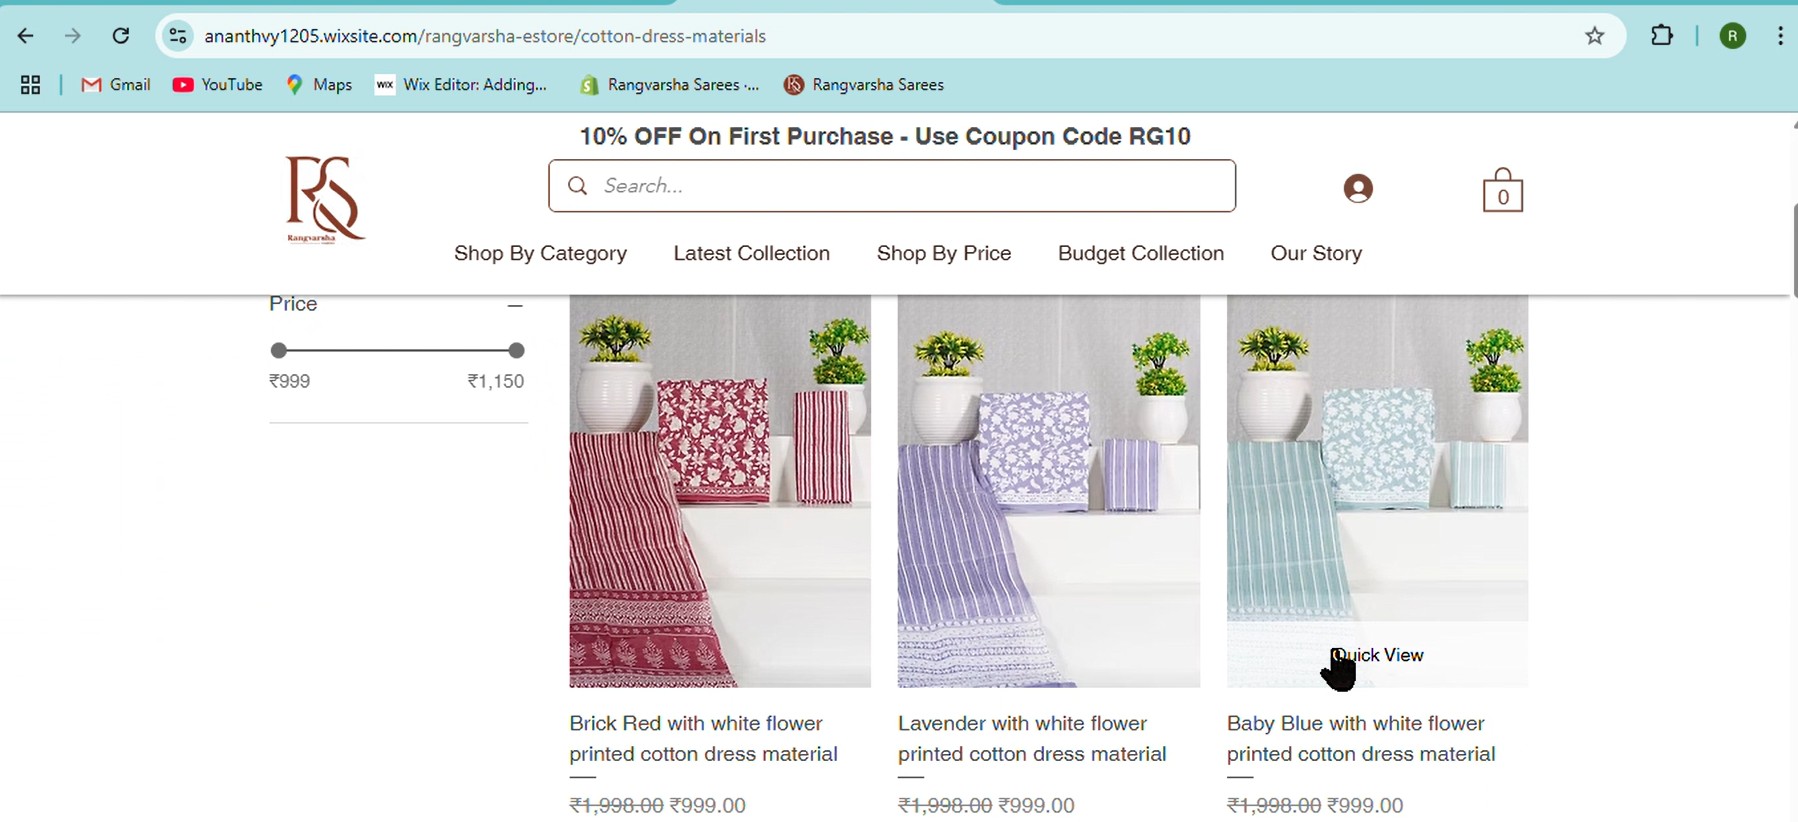The height and width of the screenshot is (822, 1798).
Task: Reload the page
Action: point(121,36)
